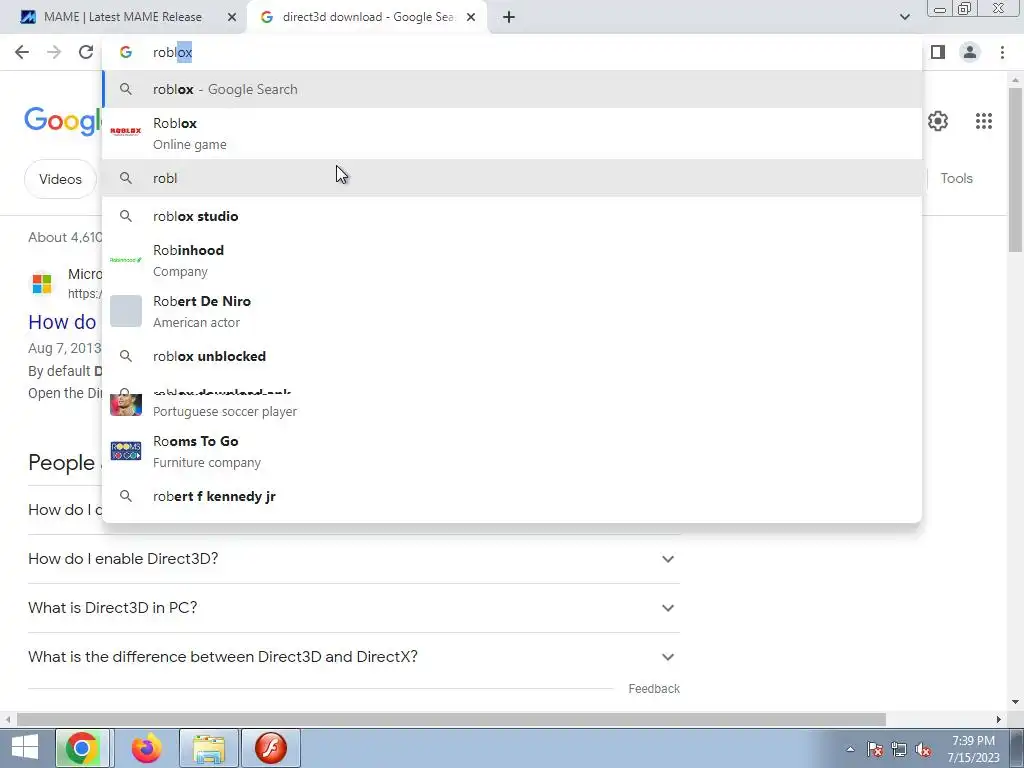The height and width of the screenshot is (768, 1024).
Task: Select robert f kennedy jr suggestion
Action: pyautogui.click(x=512, y=496)
